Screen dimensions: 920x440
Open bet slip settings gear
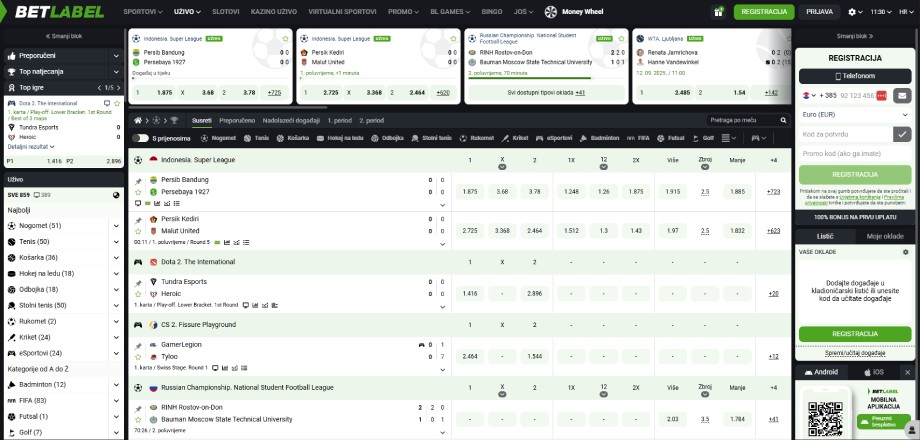pos(905,252)
